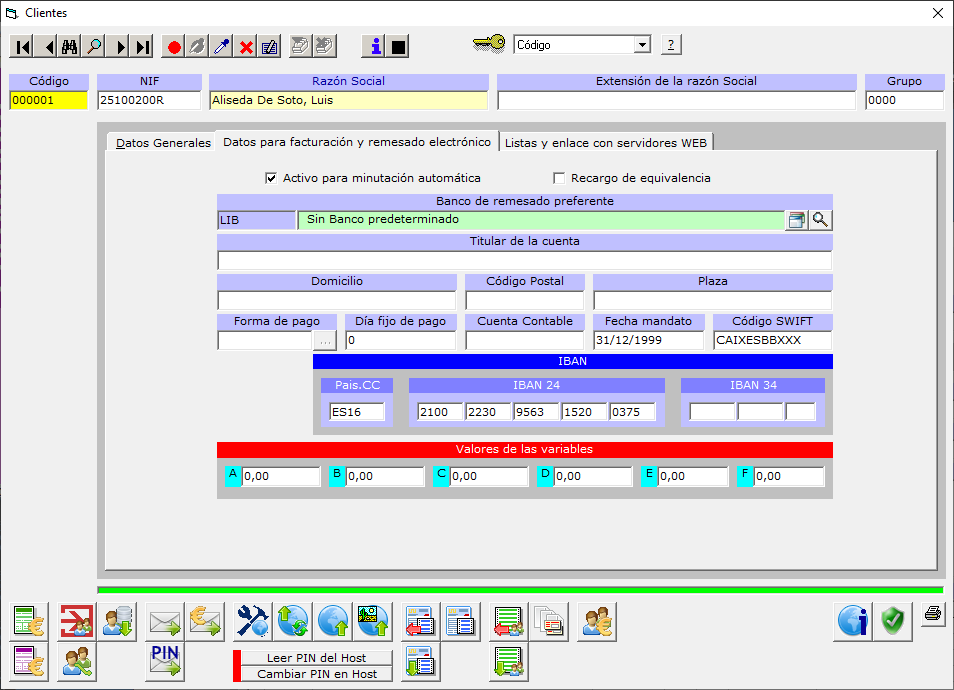Click the red X delete button
The width and height of the screenshot is (954, 690).
tap(246, 46)
